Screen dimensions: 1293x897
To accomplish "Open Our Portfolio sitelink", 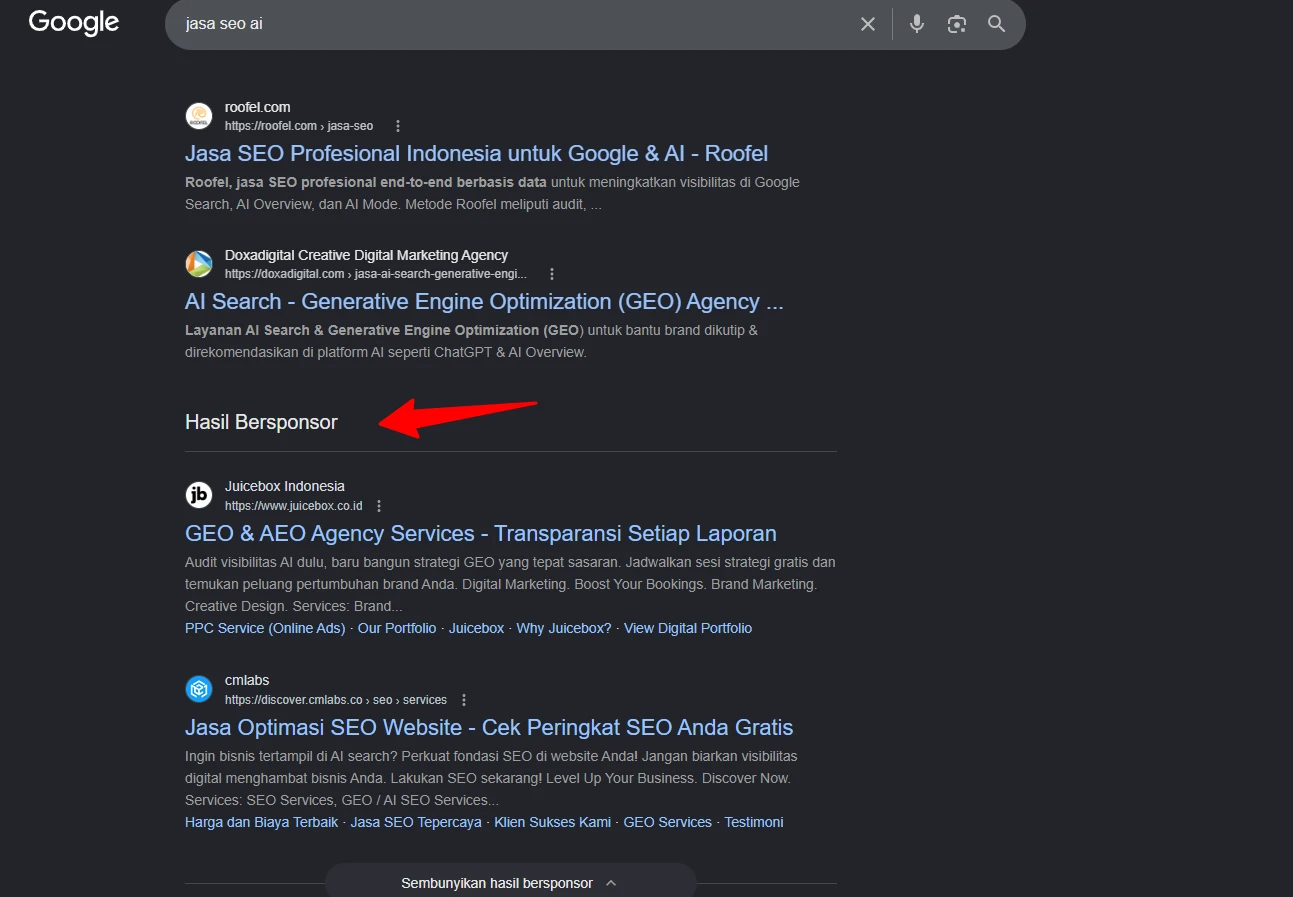I will click(397, 628).
